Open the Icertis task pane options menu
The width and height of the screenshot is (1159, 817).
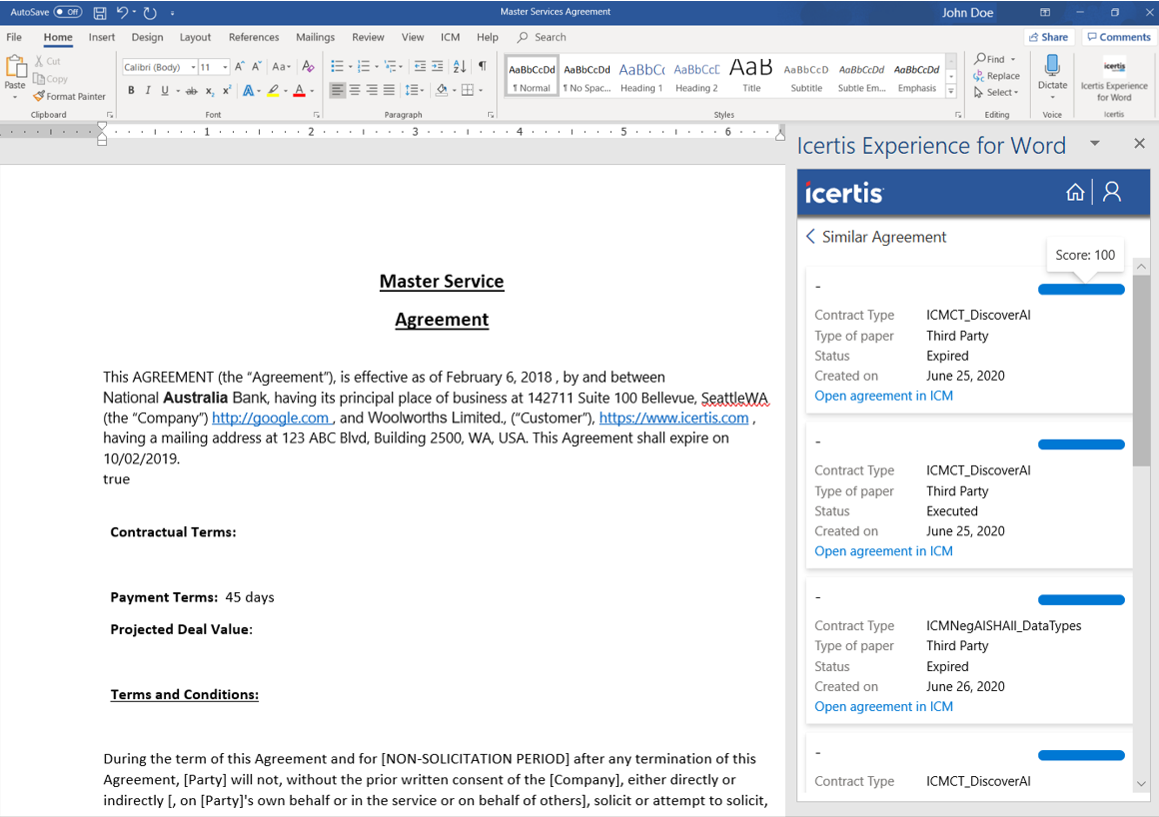coord(1095,143)
